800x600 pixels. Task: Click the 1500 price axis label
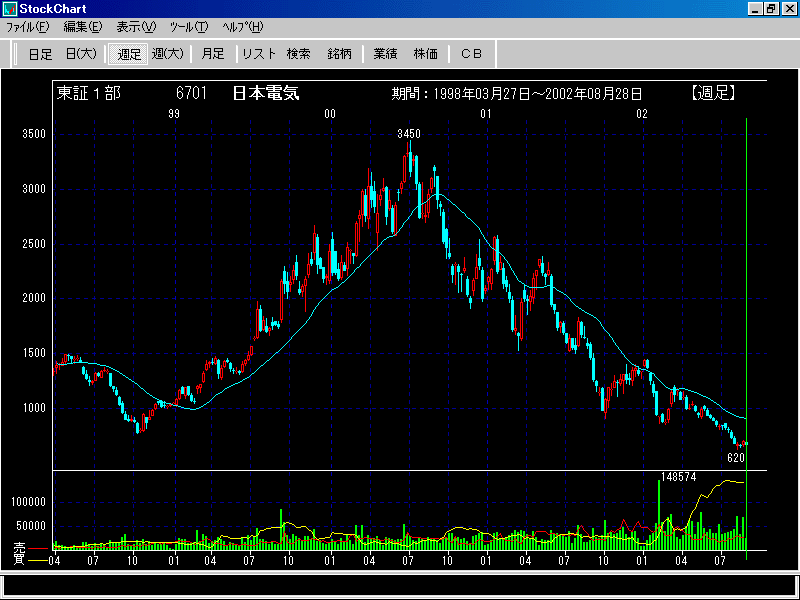tap(34, 353)
